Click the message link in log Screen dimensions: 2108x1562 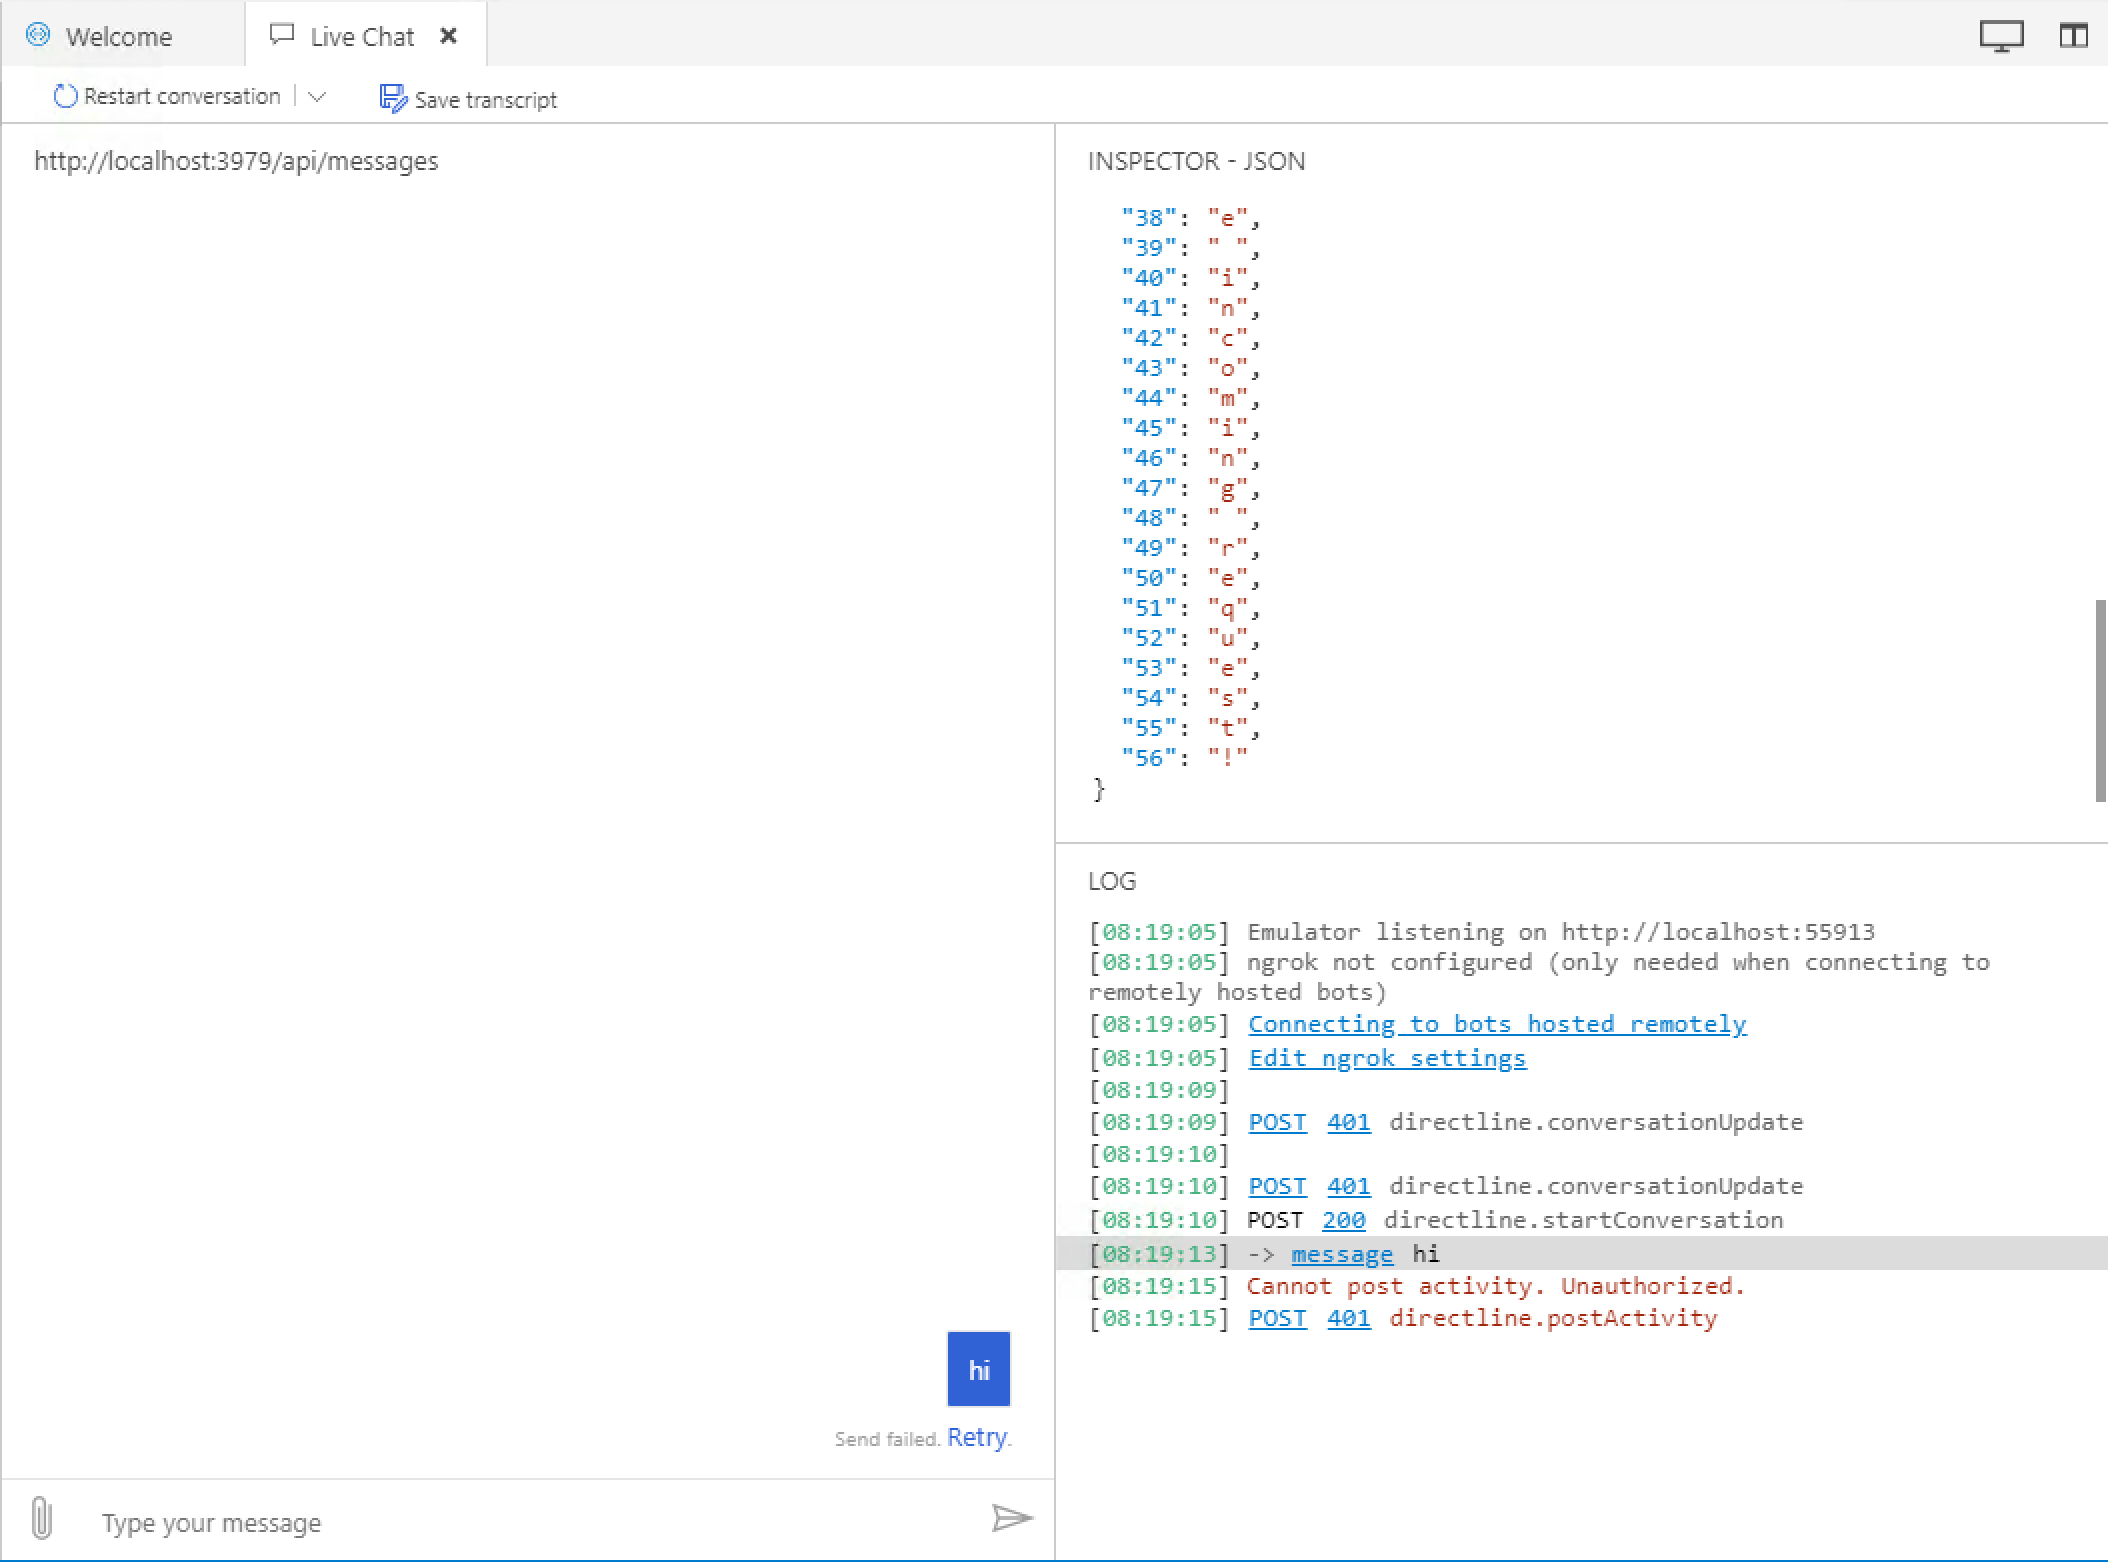coord(1341,1254)
